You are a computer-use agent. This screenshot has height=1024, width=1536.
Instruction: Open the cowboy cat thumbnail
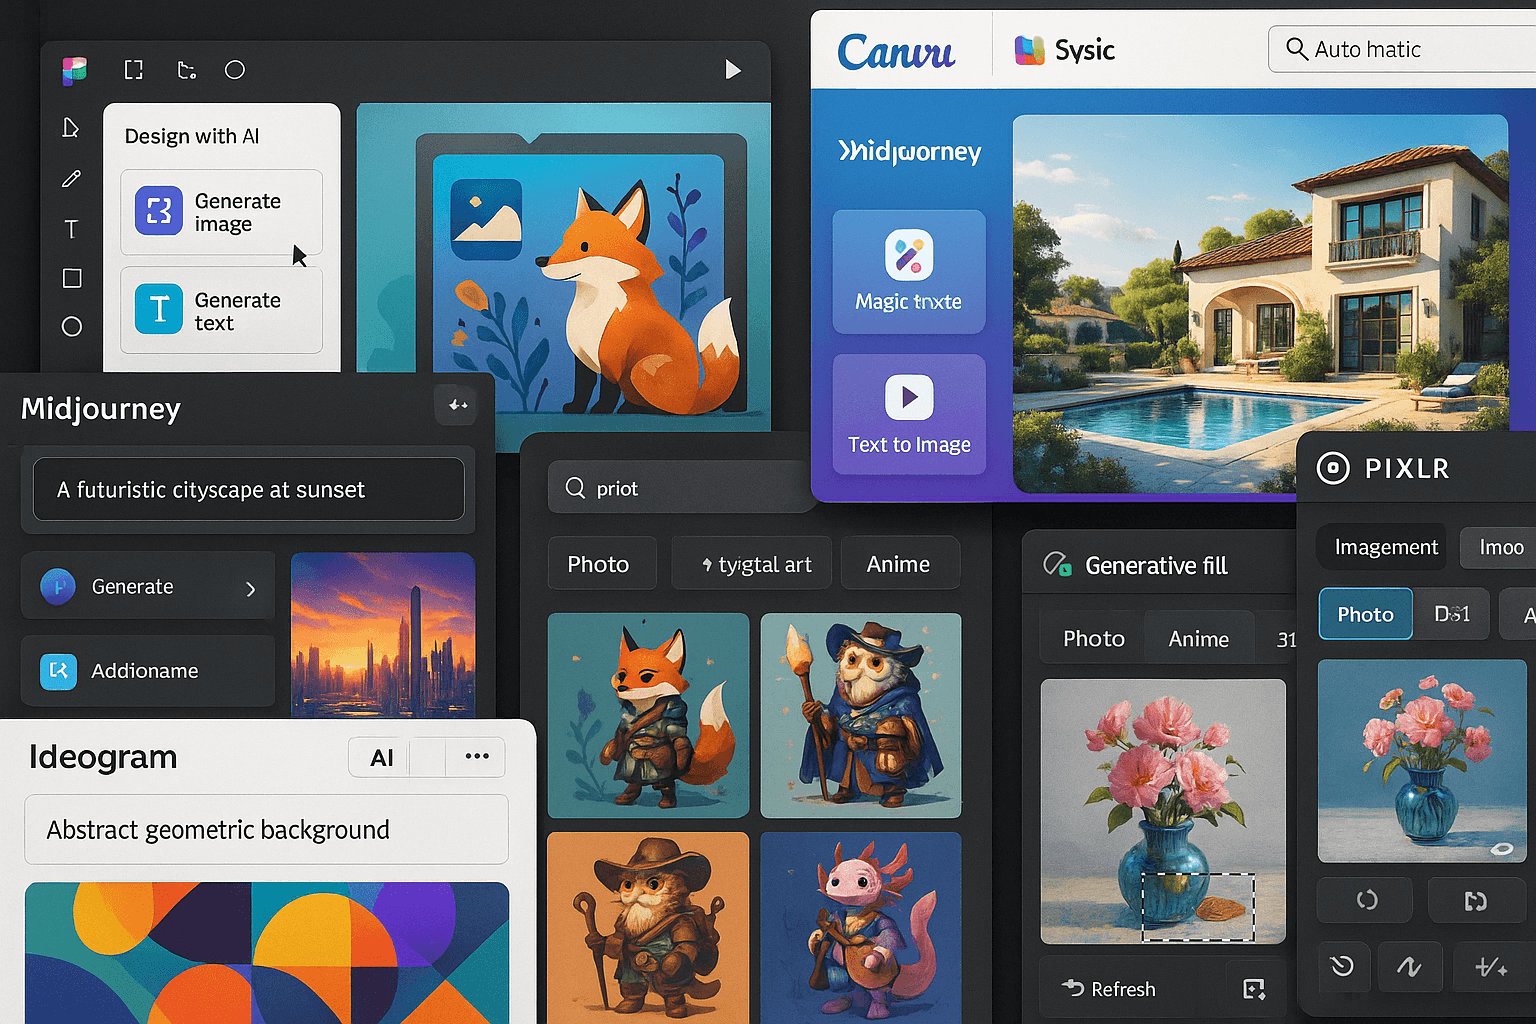(x=648, y=927)
